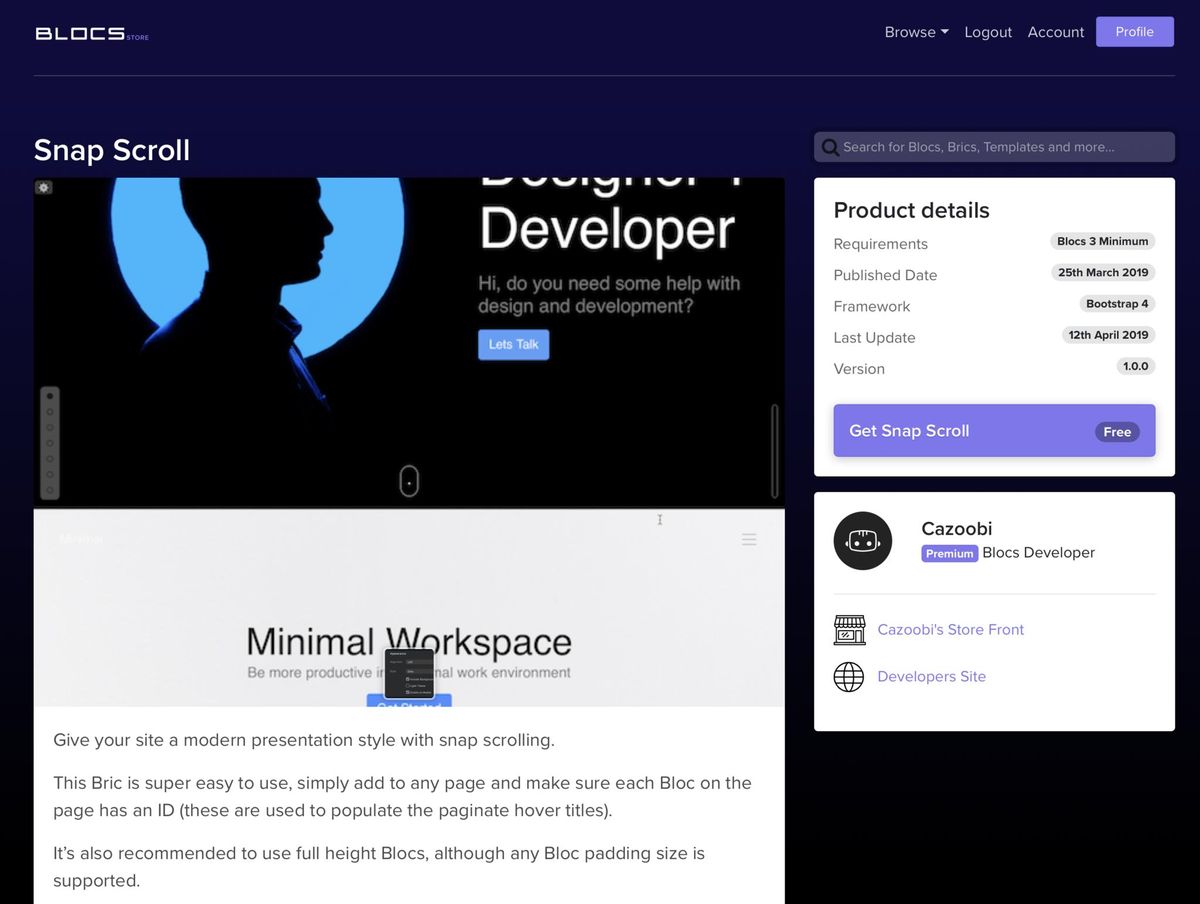
Task: Open the hamburger menu in the Minimal Workspace preview
Action: point(749,539)
